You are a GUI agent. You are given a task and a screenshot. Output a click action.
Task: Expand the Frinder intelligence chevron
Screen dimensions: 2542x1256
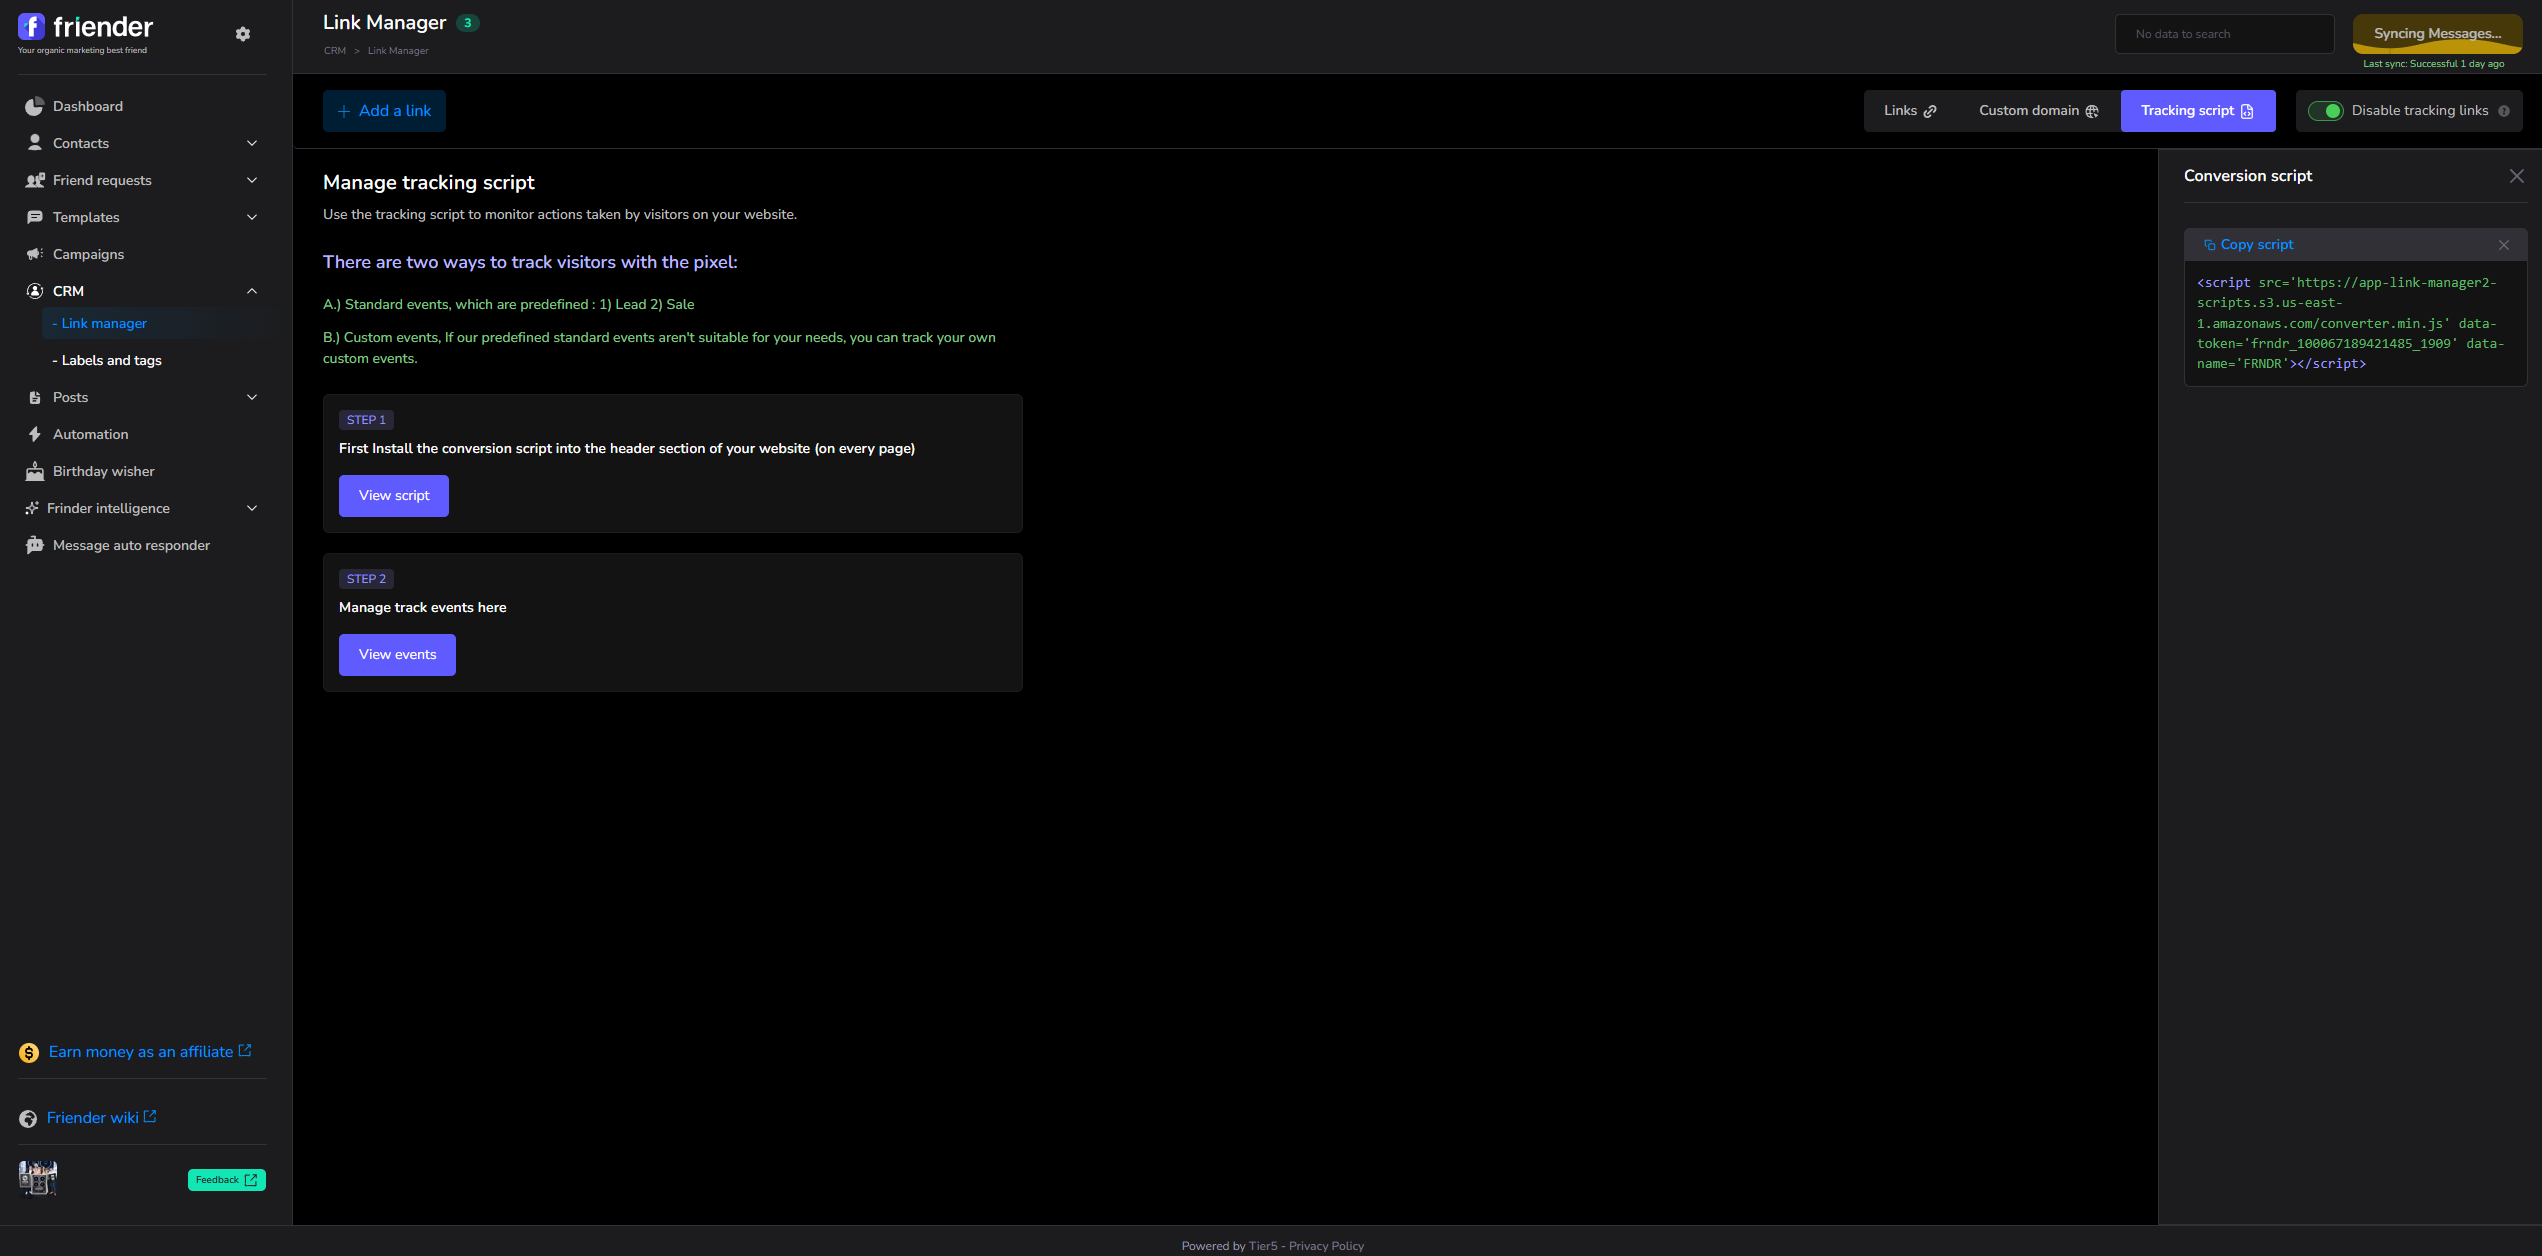[x=252, y=508]
